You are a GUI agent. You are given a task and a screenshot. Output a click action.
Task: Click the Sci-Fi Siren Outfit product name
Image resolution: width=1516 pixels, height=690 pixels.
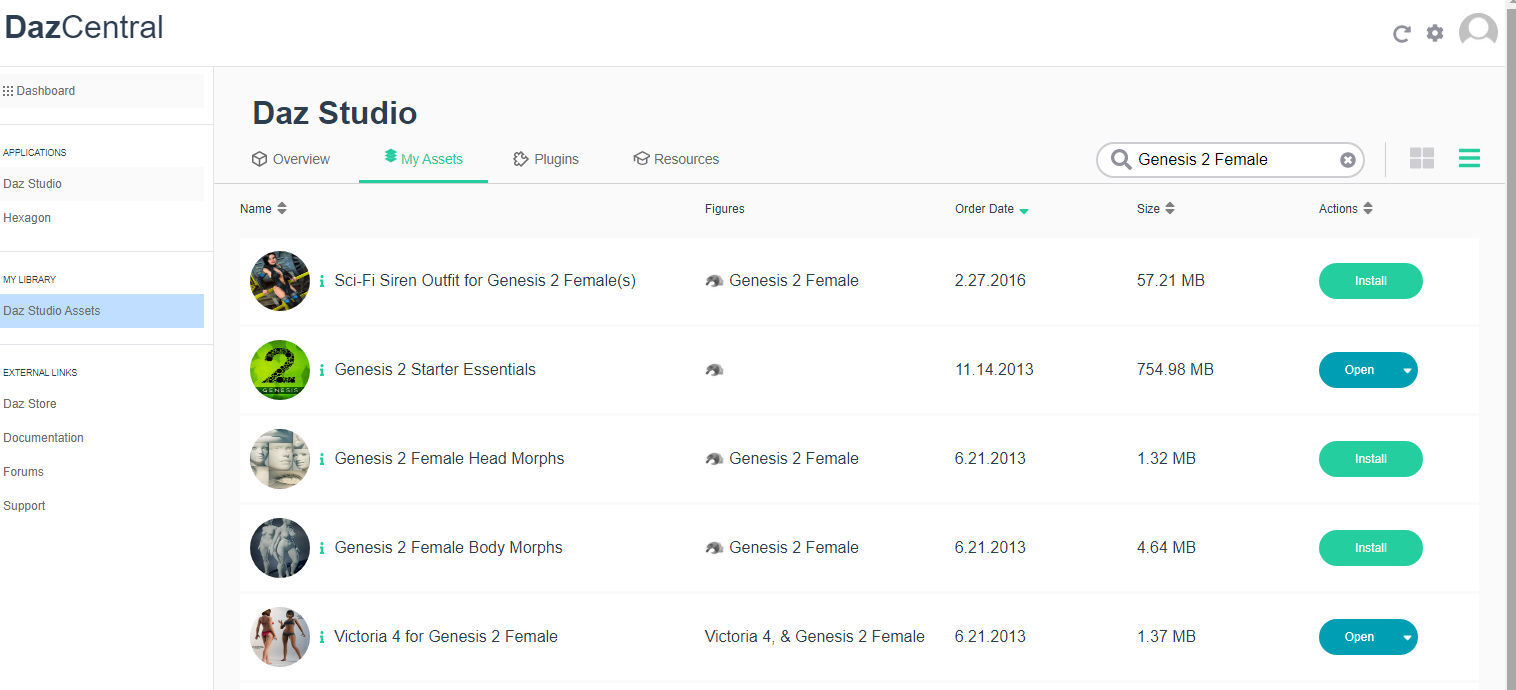[485, 281]
